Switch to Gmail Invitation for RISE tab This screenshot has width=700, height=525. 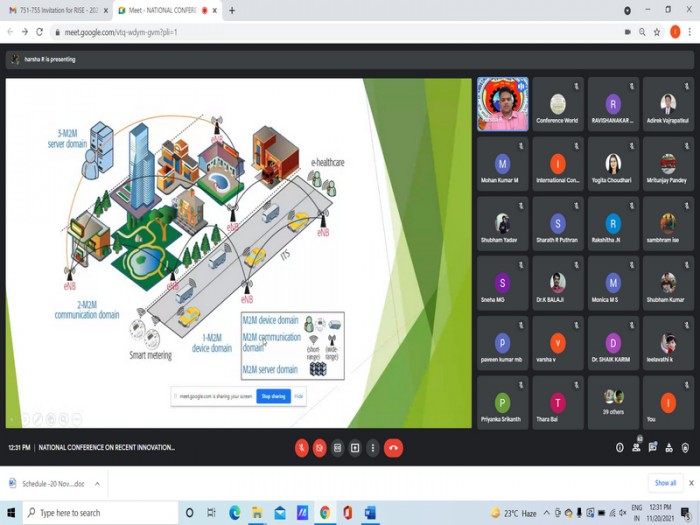57,10
